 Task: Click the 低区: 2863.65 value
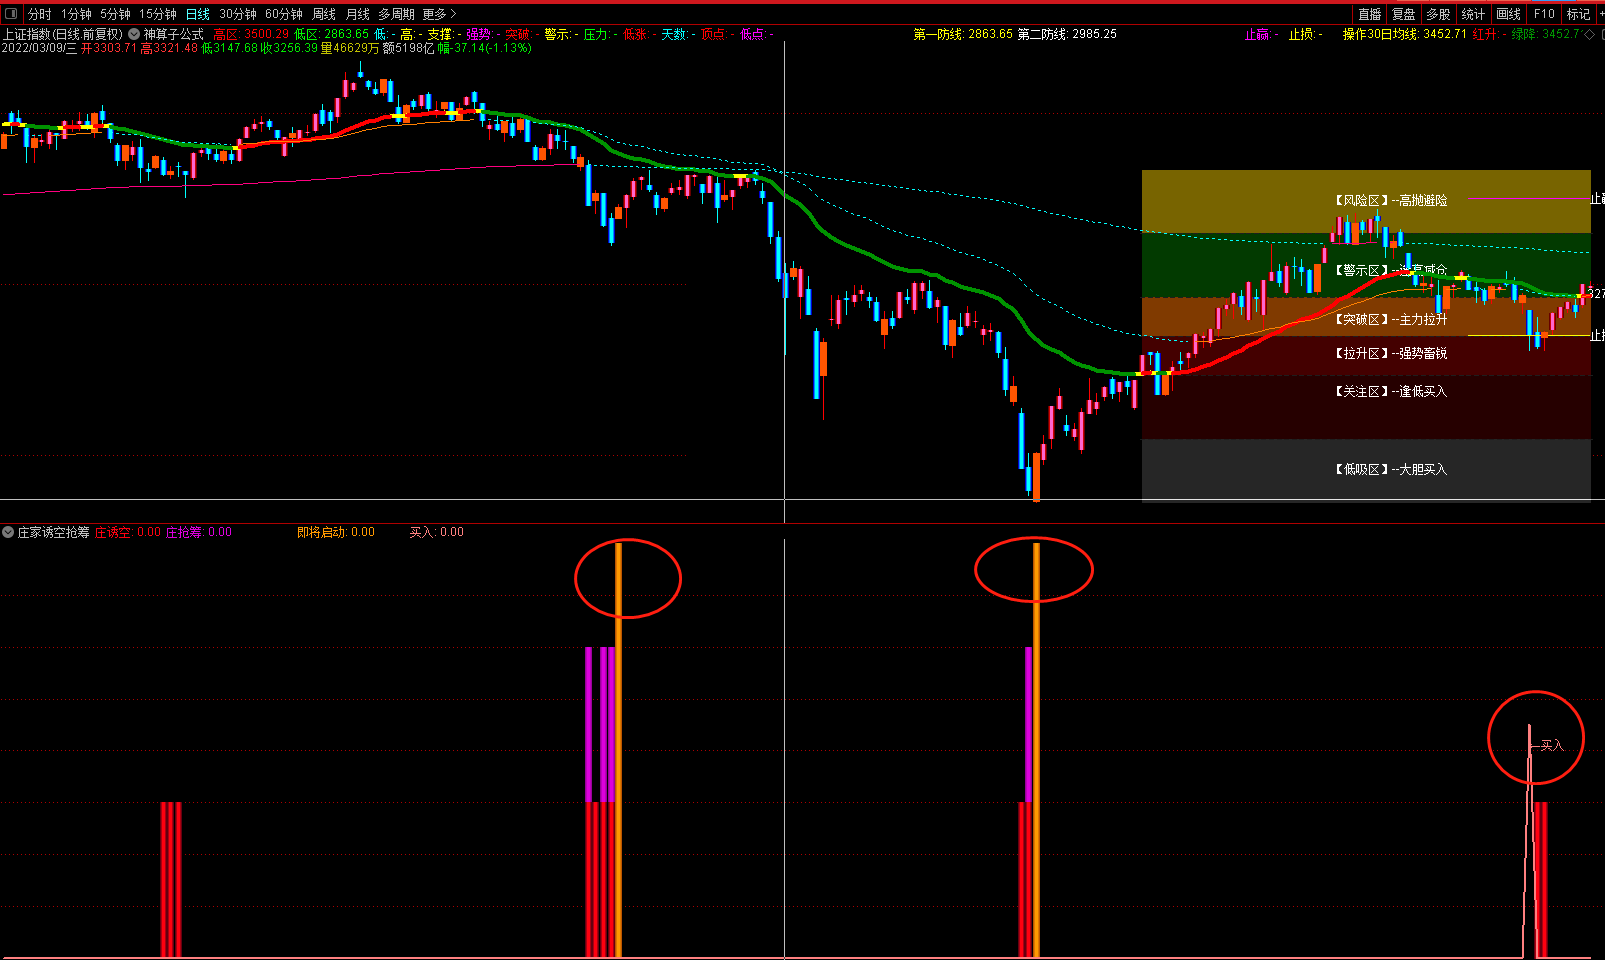point(331,34)
